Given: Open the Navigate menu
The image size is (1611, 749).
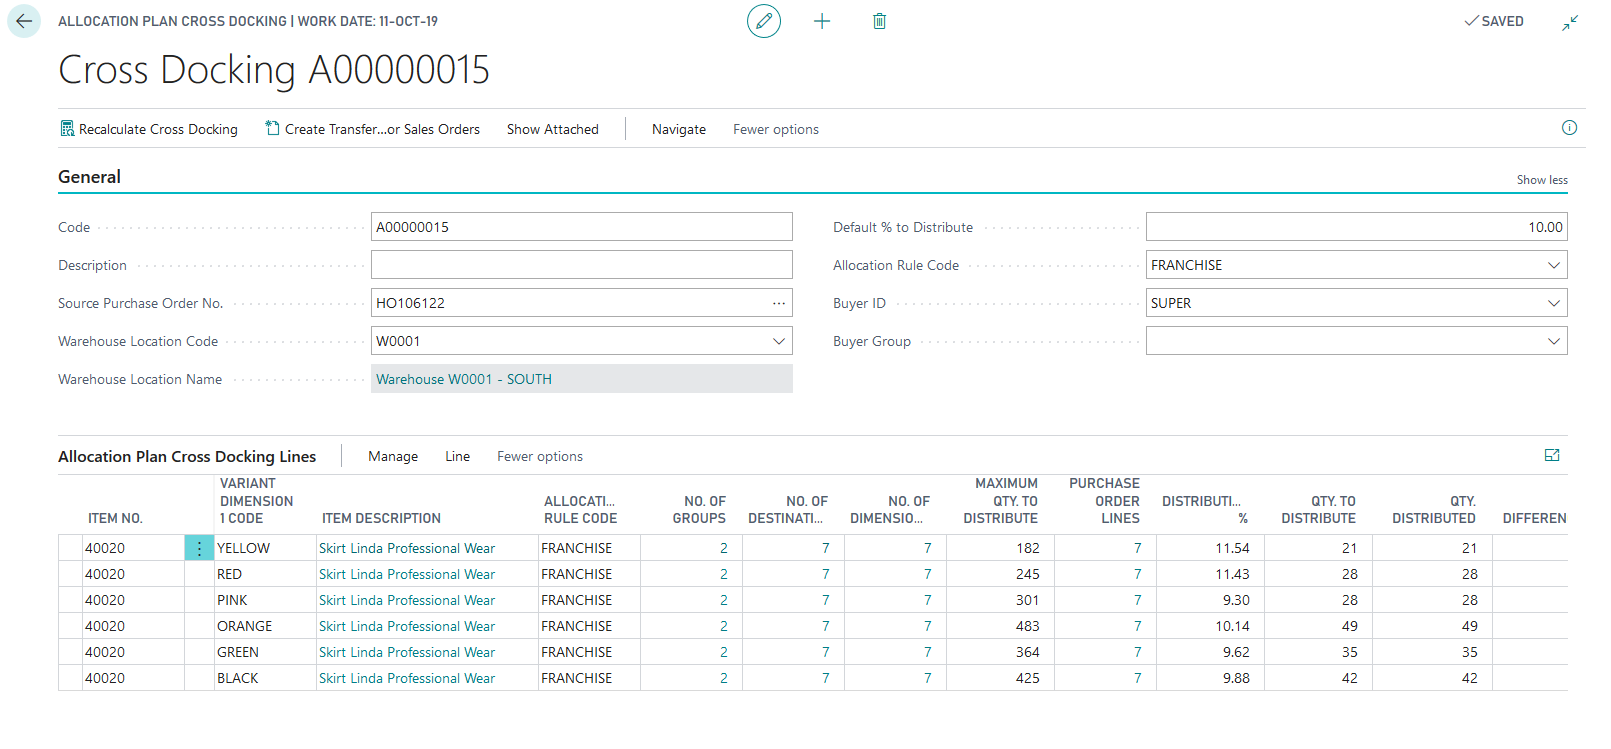Looking at the screenshot, I should point(678,129).
